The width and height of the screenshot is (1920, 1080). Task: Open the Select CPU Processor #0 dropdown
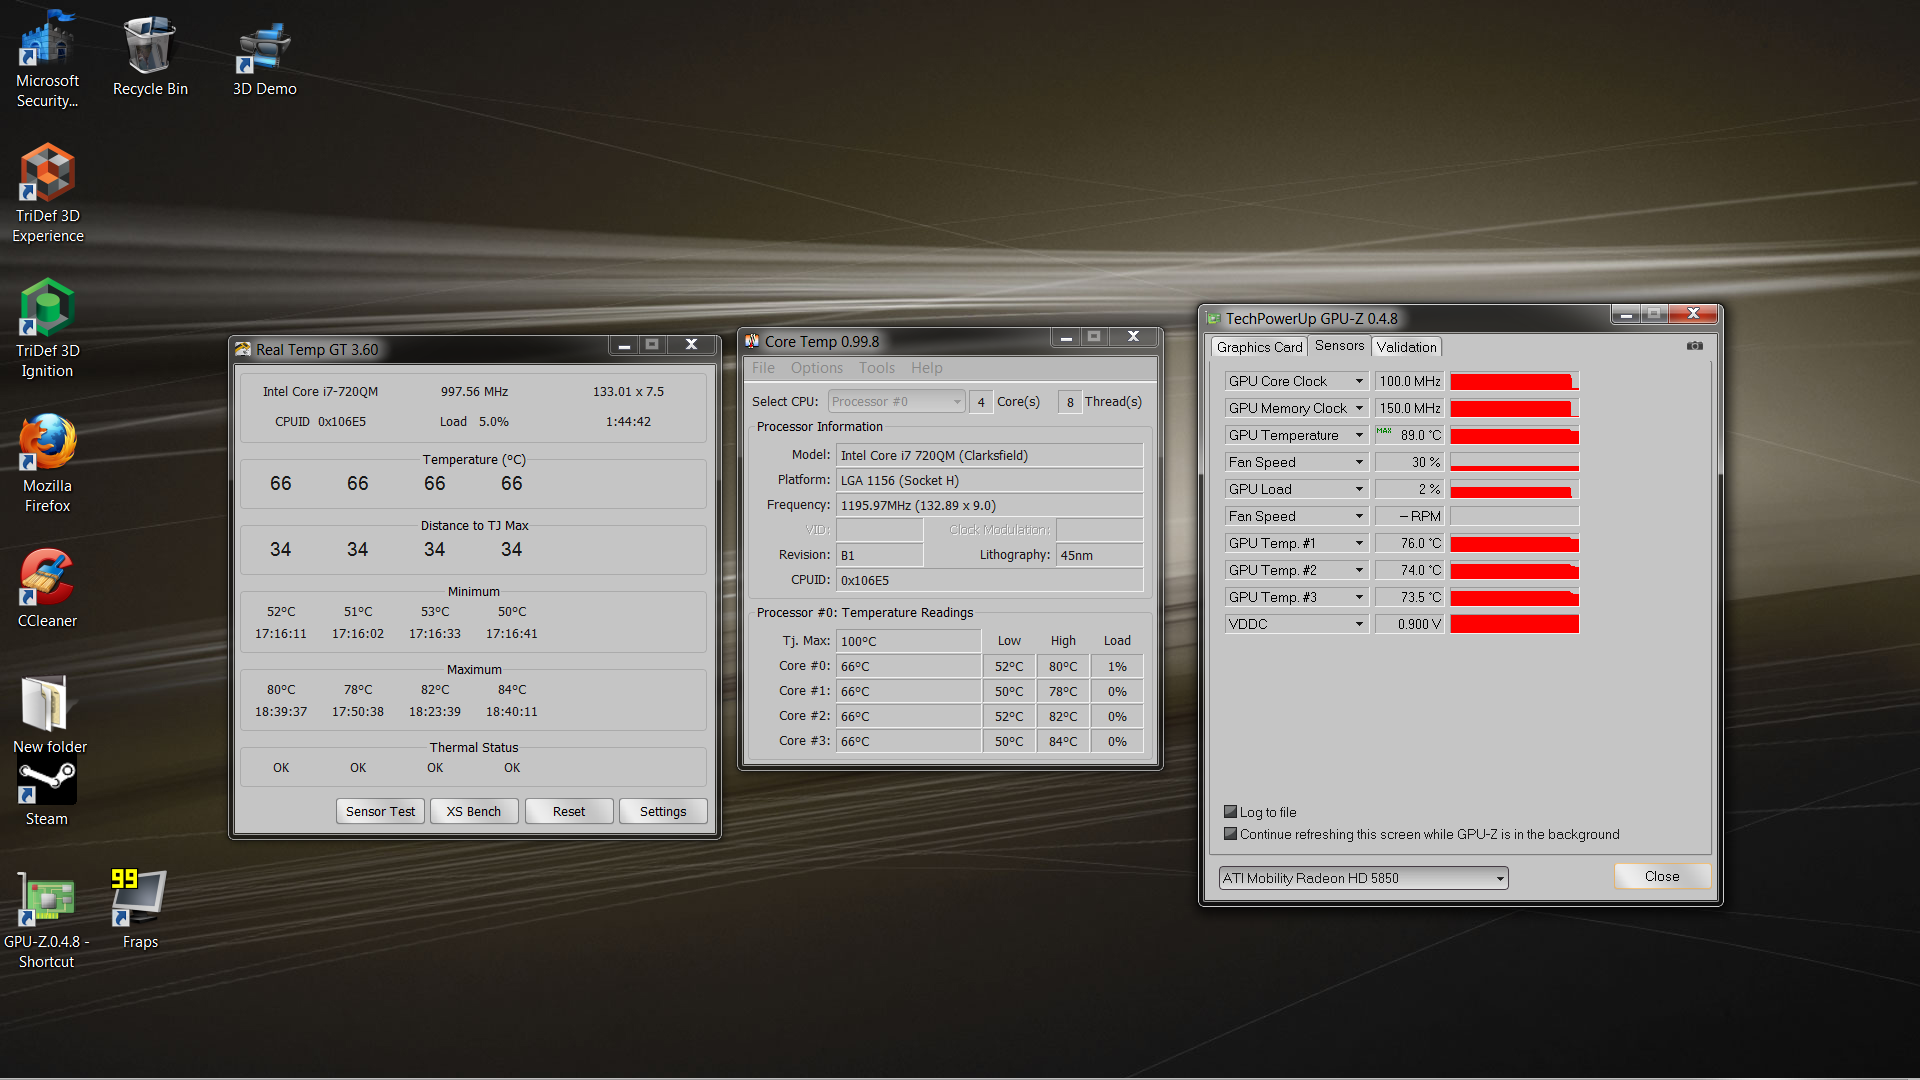(896, 401)
